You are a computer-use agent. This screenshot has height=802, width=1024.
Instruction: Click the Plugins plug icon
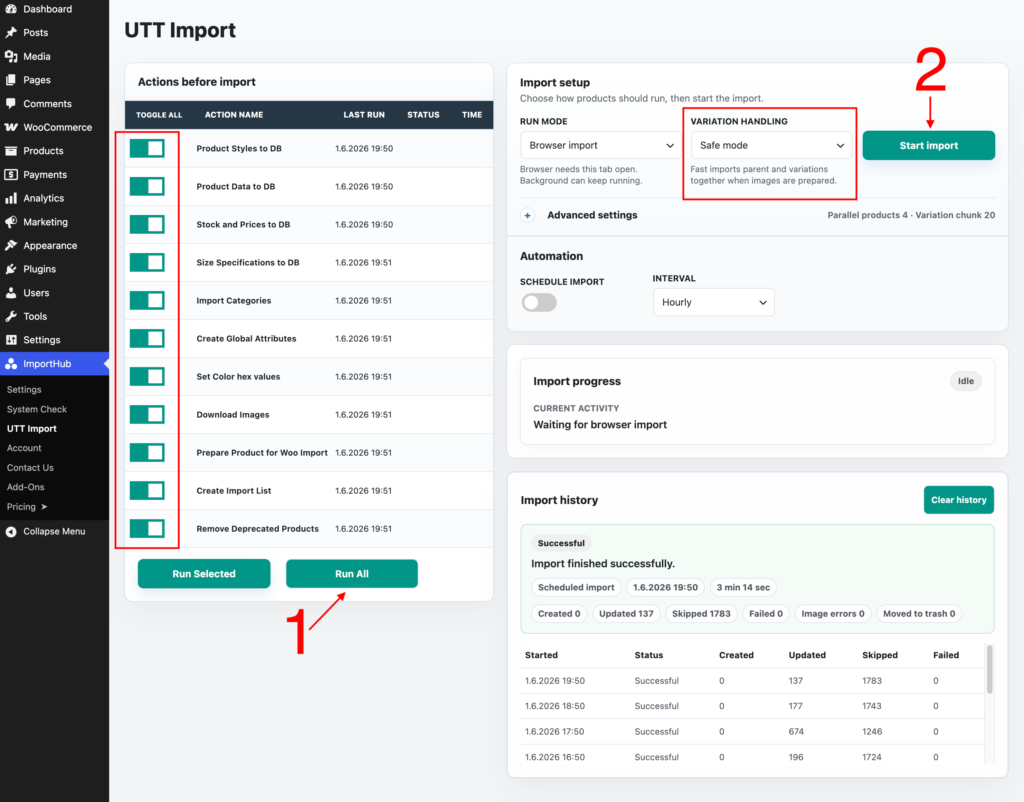pos(11,269)
